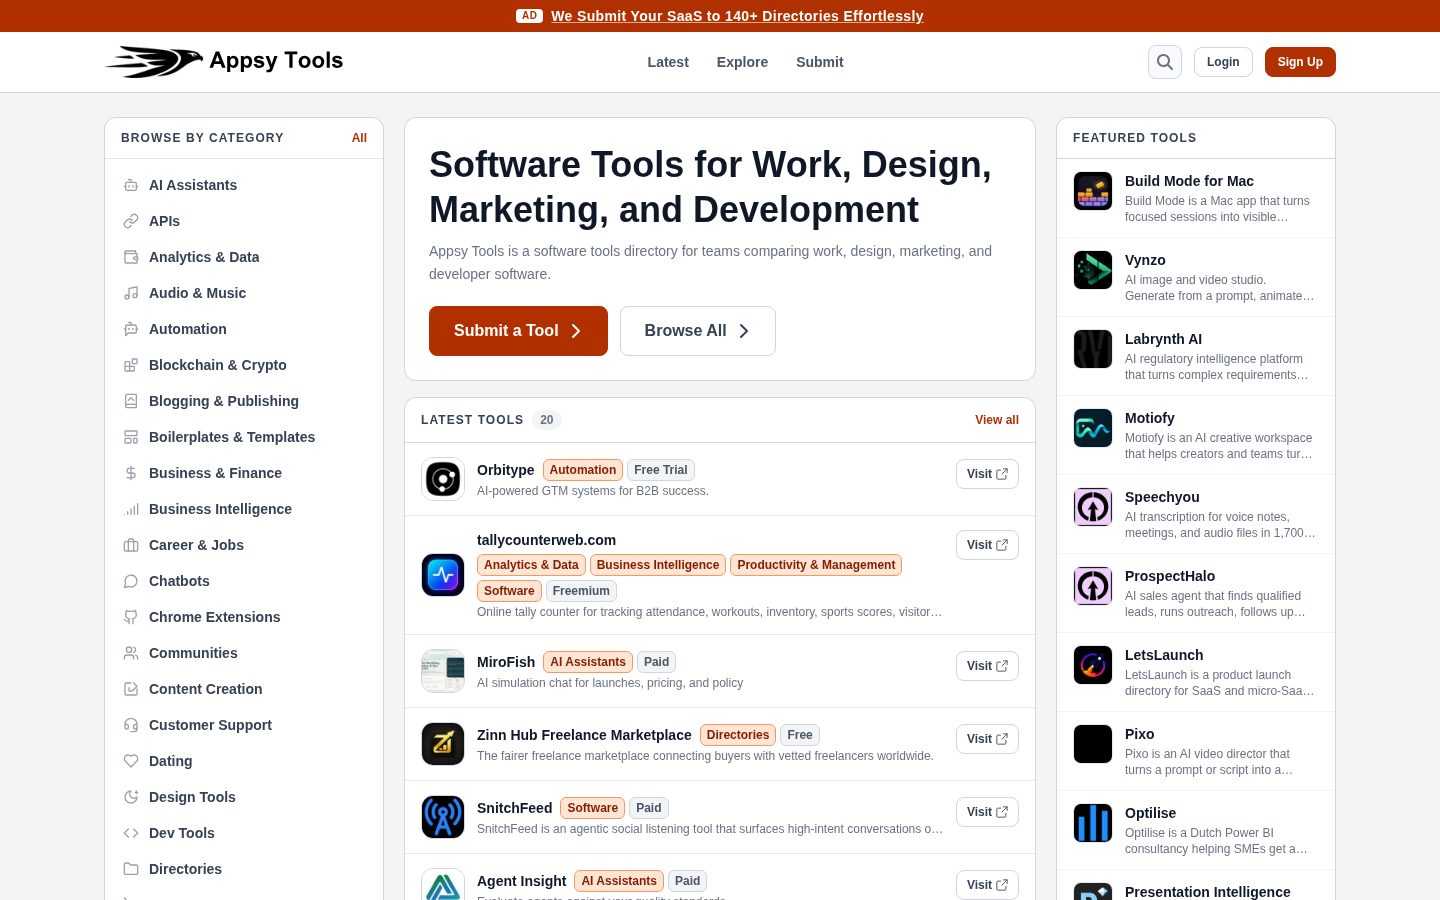Click the Appsy Tools eagle logo
This screenshot has height=900, width=1440.
point(154,62)
